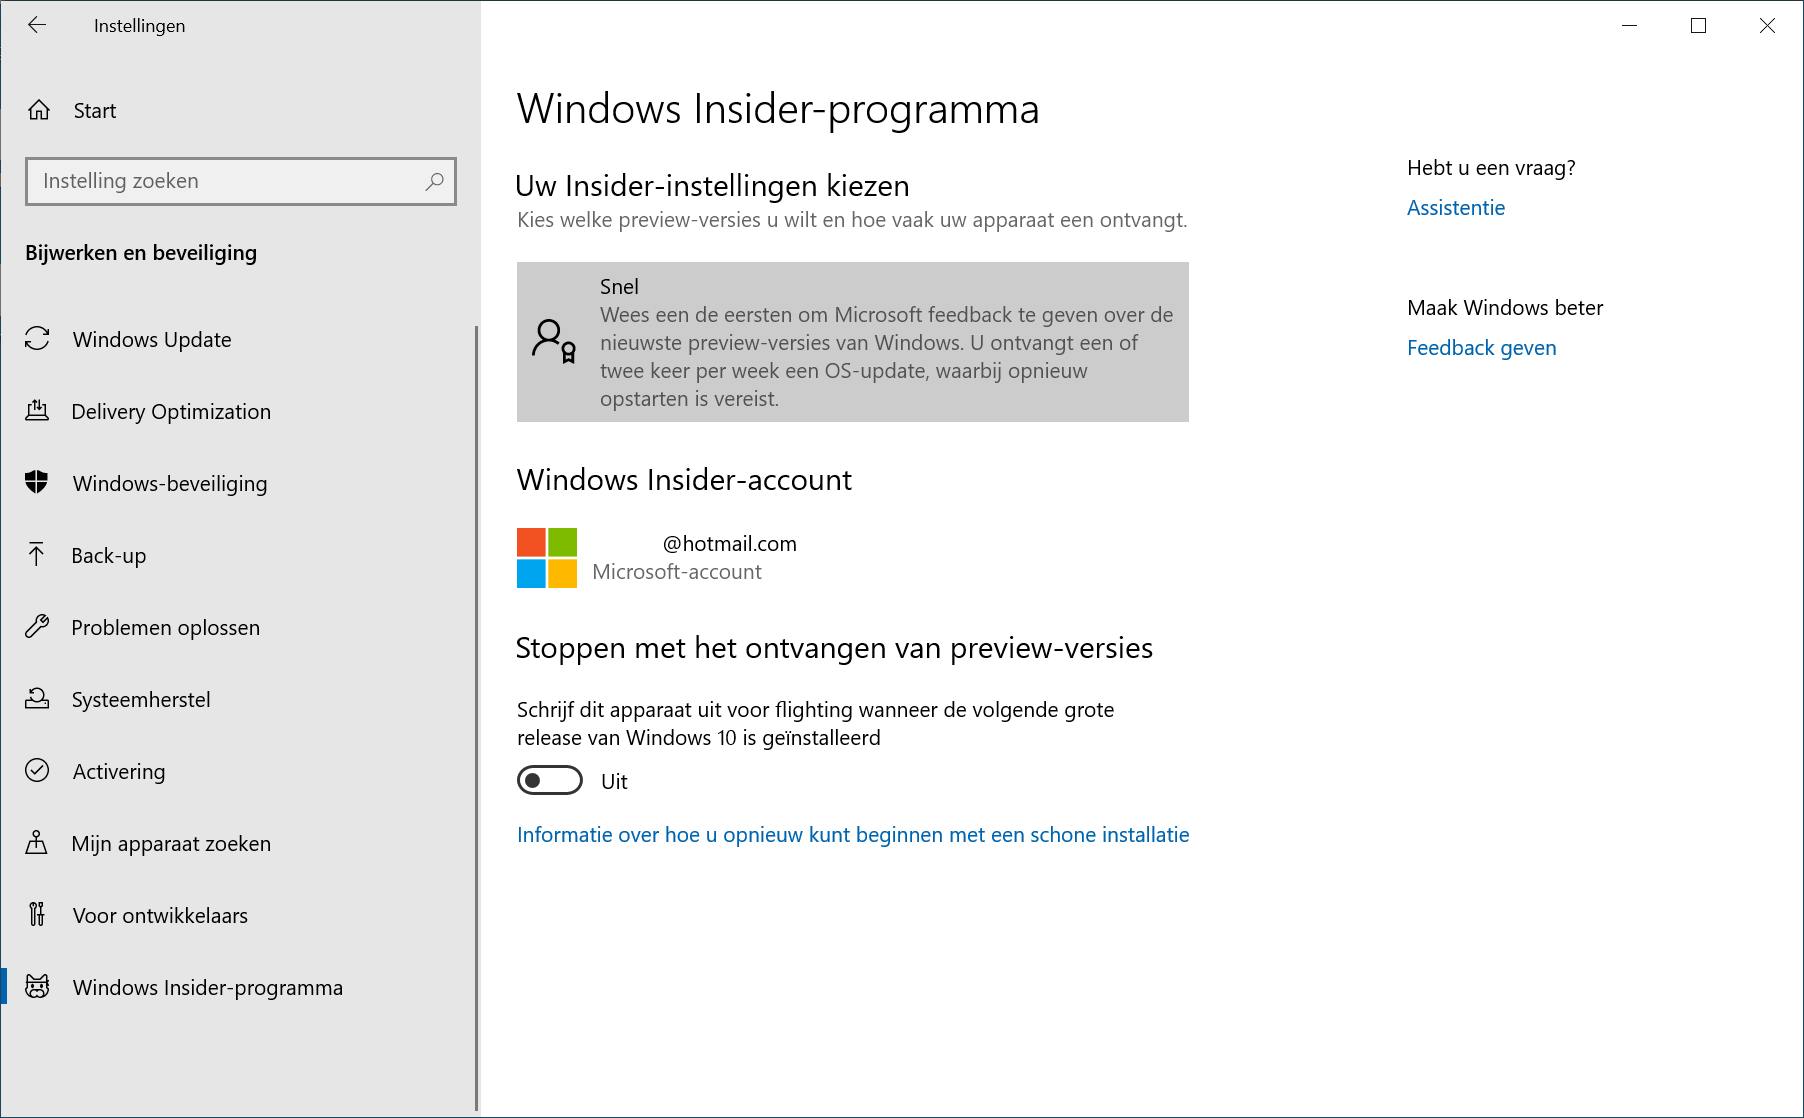Focus the Instelling zoeken search field
1804x1118 pixels.
click(x=241, y=181)
